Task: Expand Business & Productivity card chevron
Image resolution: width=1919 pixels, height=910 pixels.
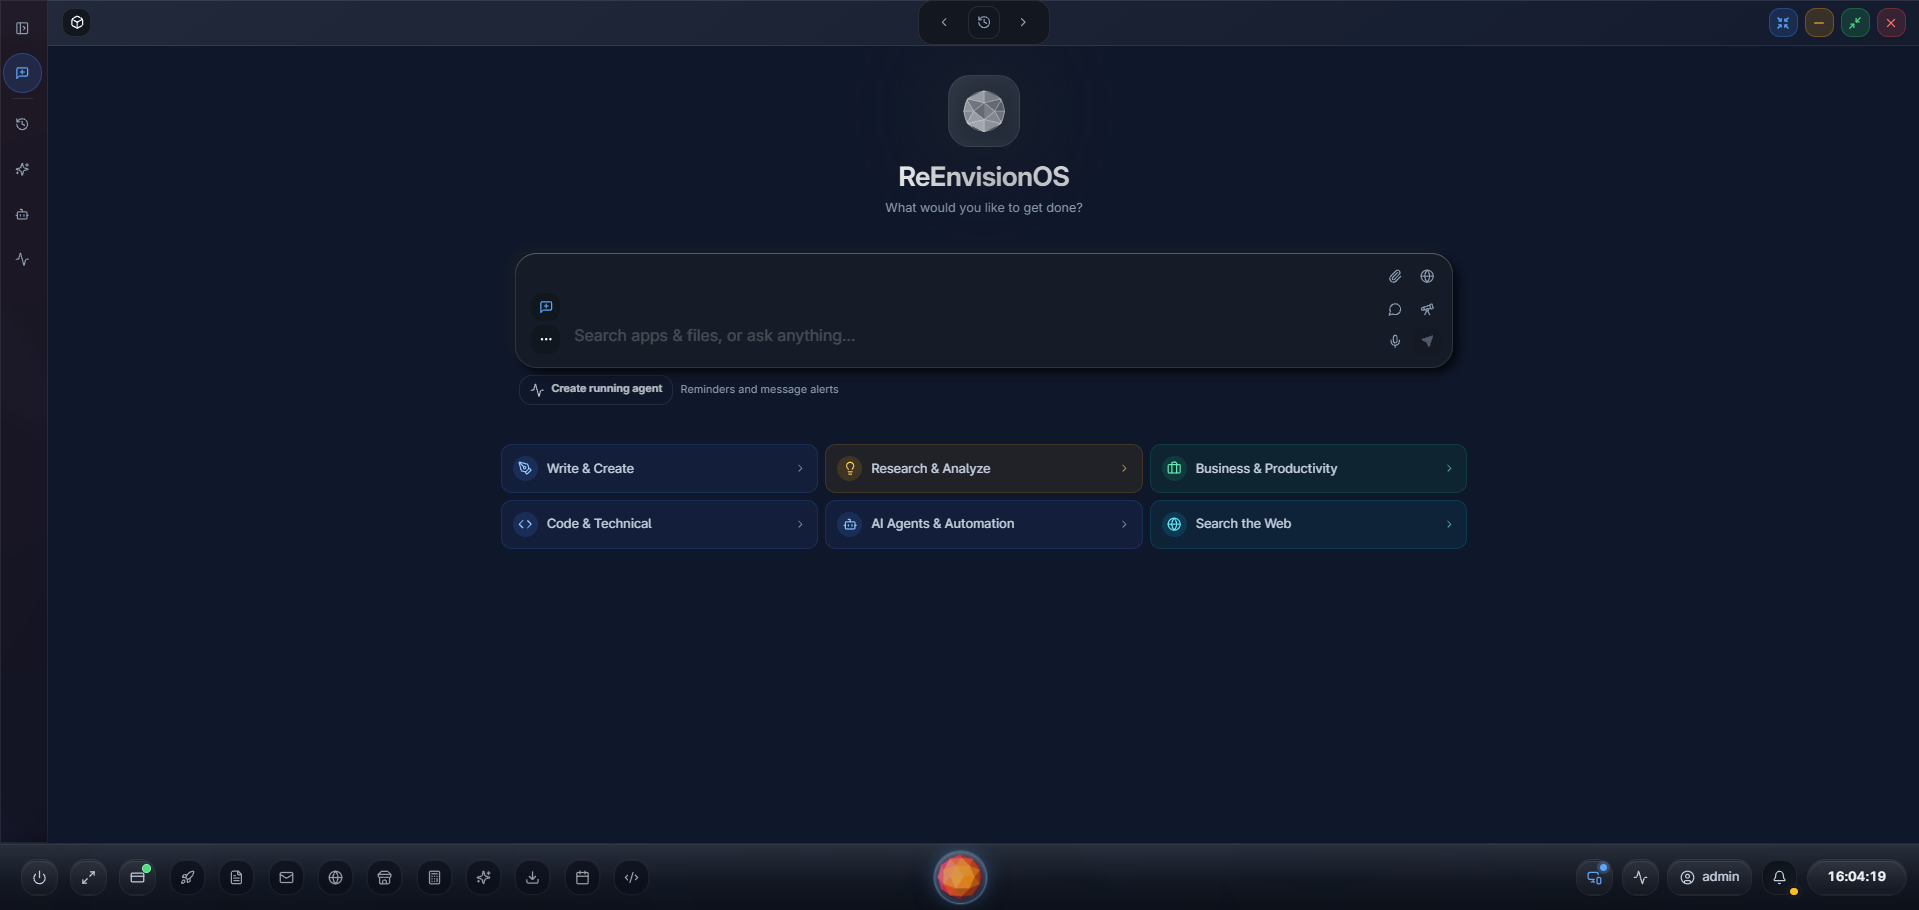Action: [x=1449, y=468]
